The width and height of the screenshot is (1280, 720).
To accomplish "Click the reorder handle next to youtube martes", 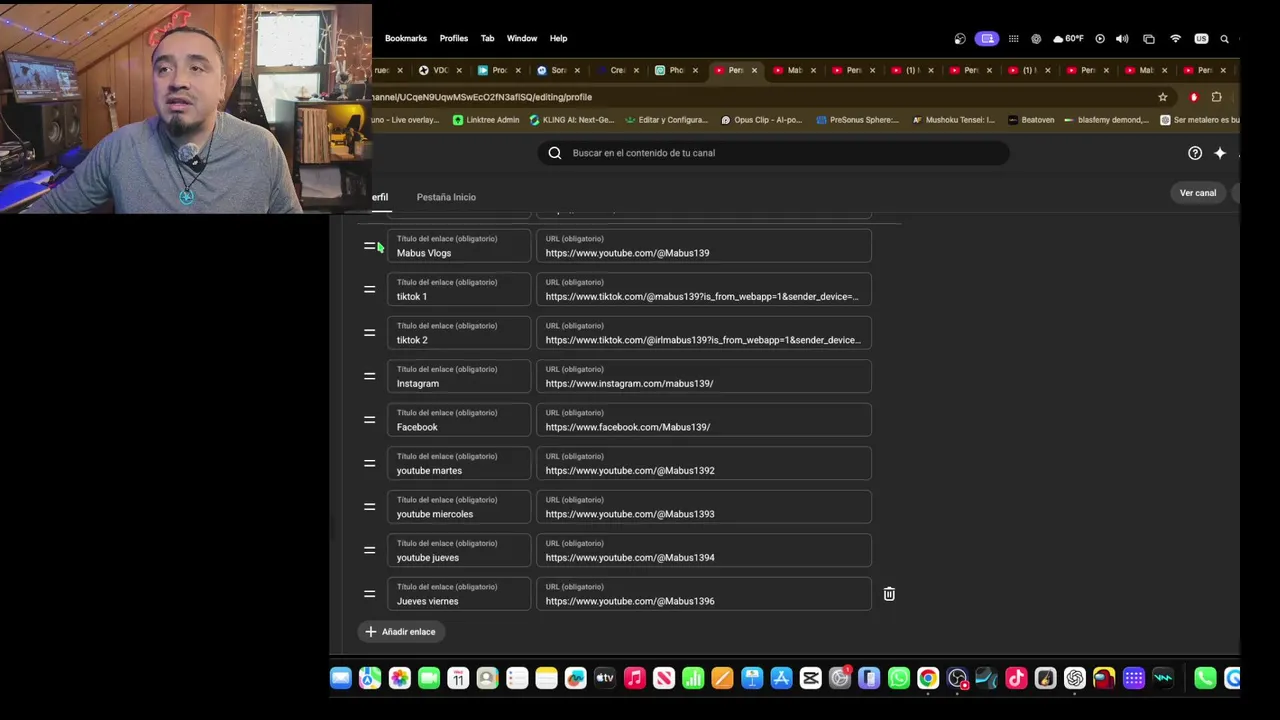I will 369,464.
